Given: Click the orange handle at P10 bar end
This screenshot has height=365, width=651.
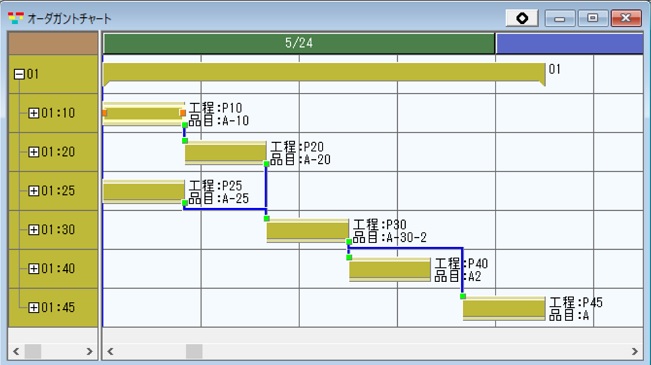Looking at the screenshot, I should pos(183,113).
